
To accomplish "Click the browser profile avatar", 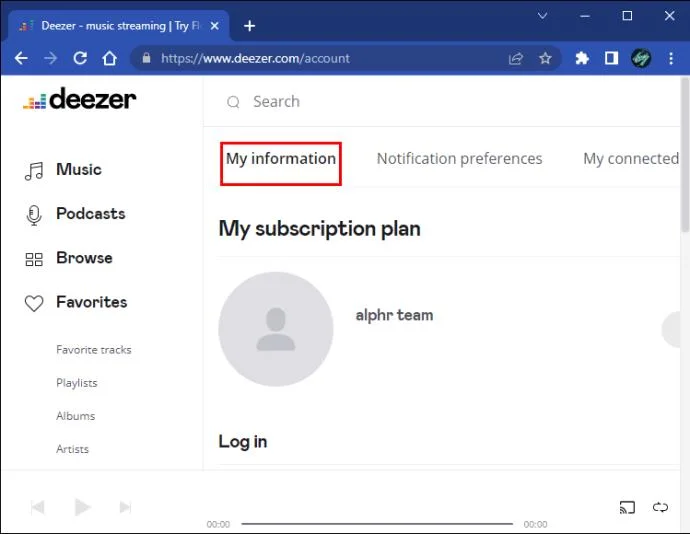I will tap(641, 58).
